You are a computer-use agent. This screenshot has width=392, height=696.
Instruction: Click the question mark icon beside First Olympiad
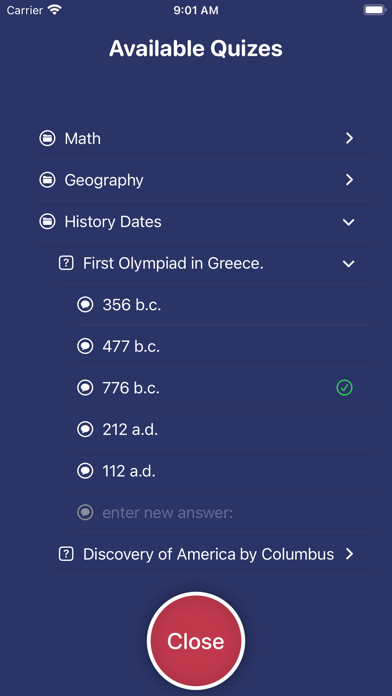(66, 264)
